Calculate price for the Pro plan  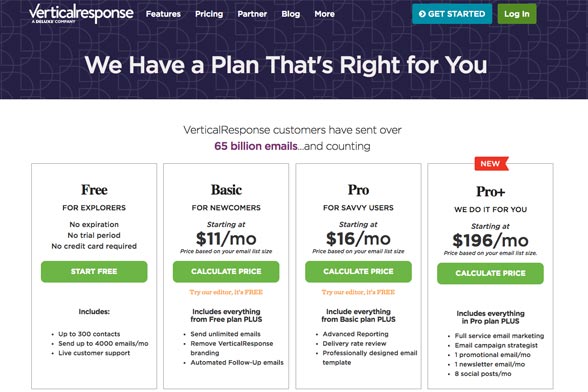(358, 272)
